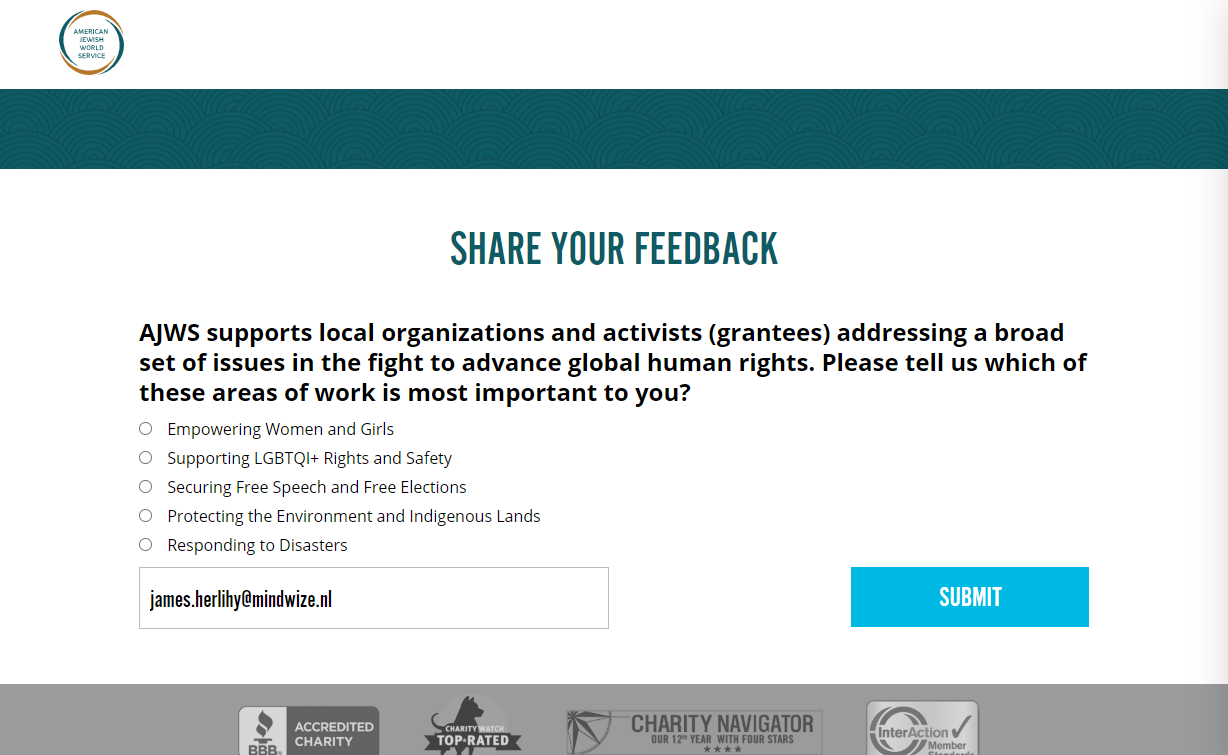Click the teal patterned header banner
The width and height of the screenshot is (1228, 755).
pos(613,129)
